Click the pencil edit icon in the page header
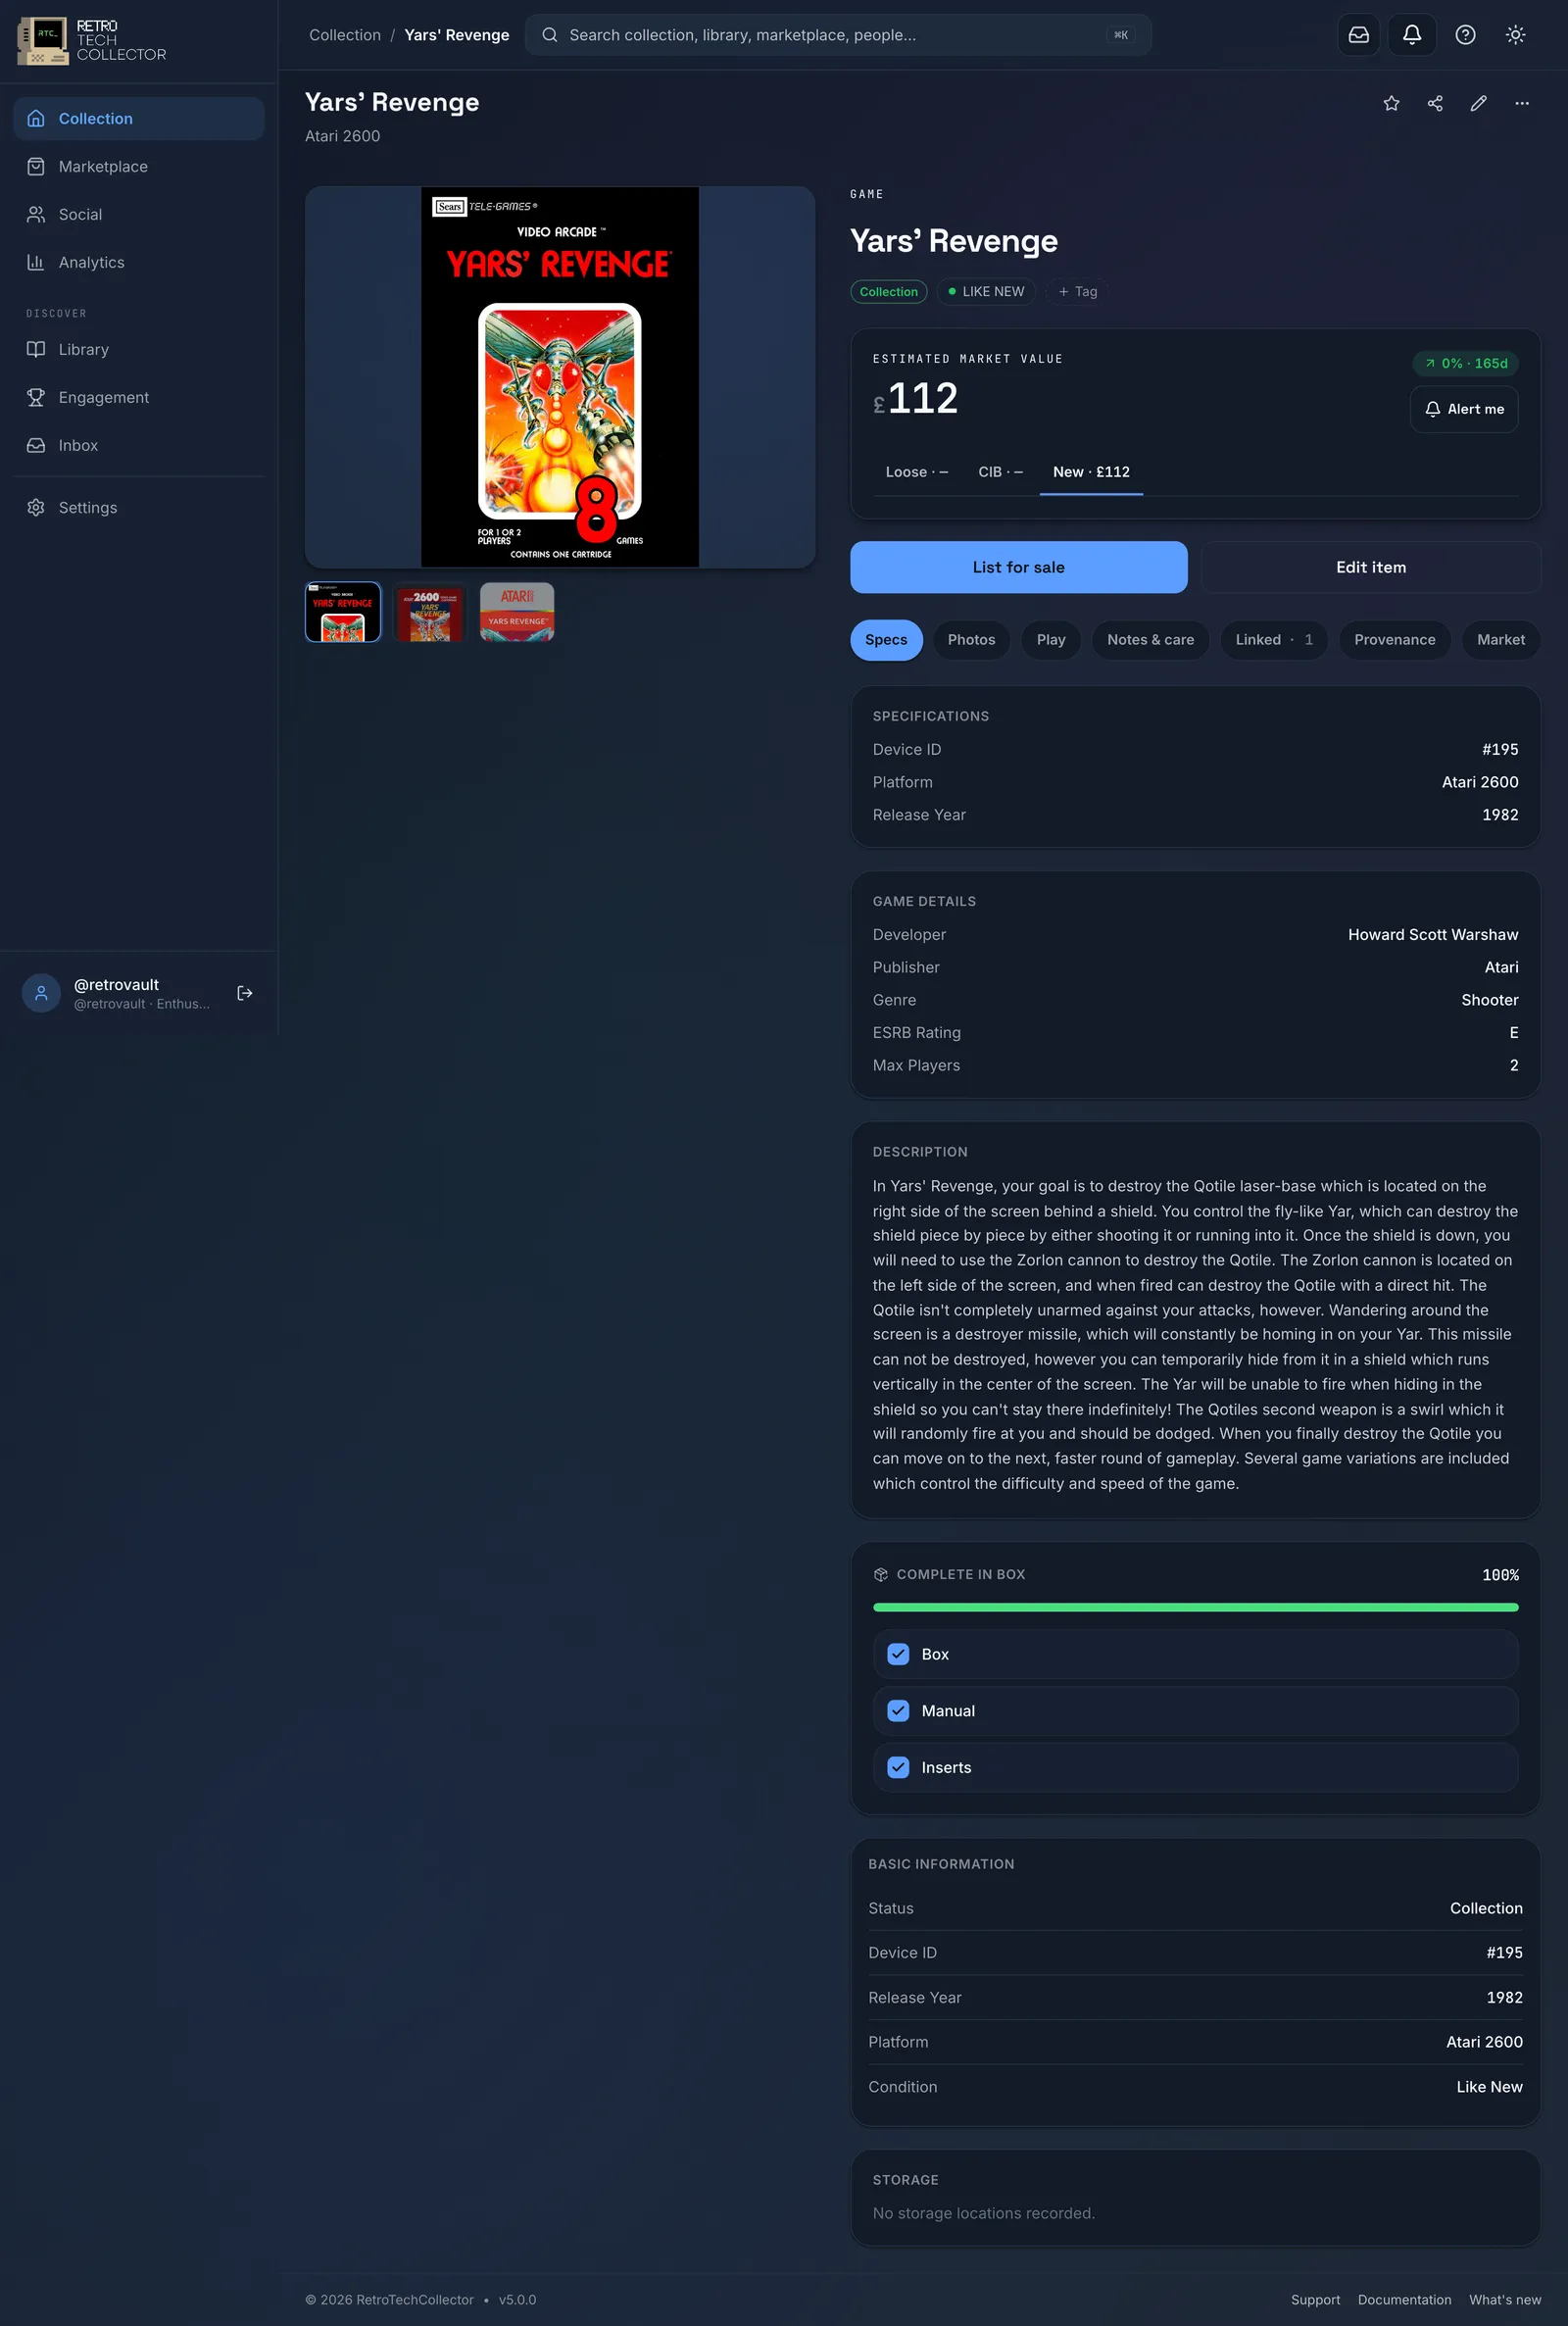This screenshot has height=2326, width=1568. [1478, 103]
